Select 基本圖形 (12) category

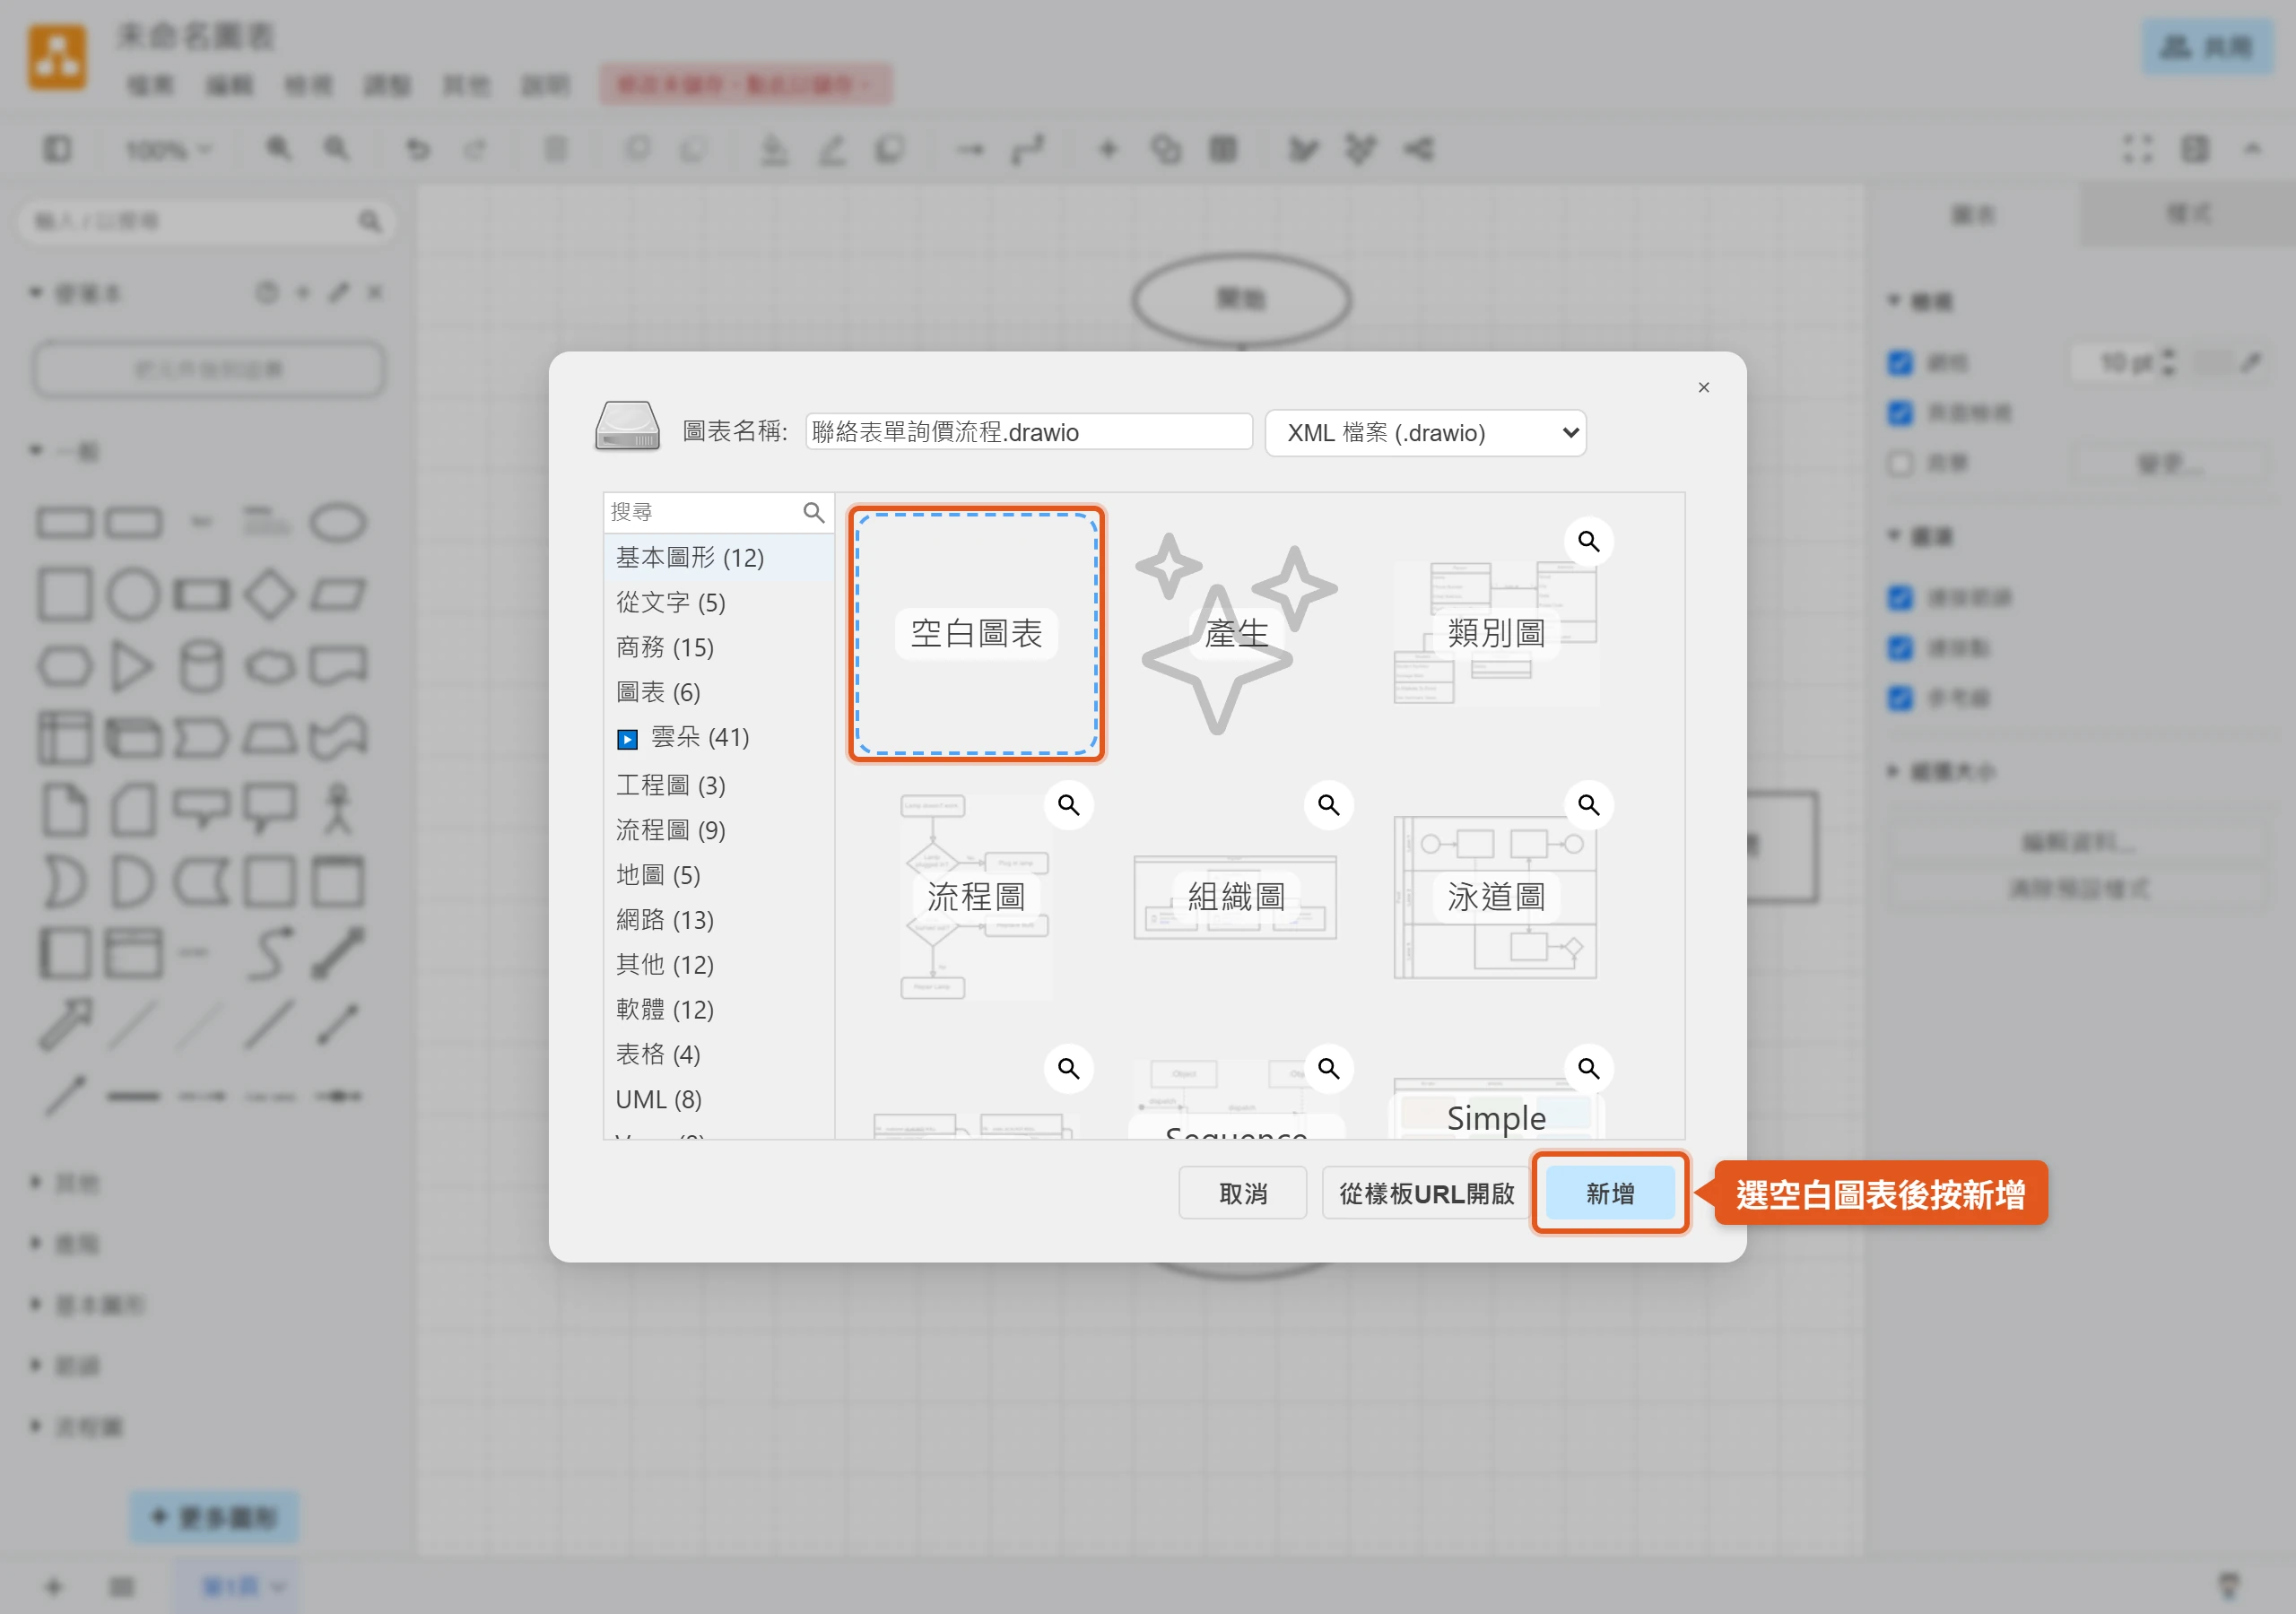pyautogui.click(x=718, y=557)
